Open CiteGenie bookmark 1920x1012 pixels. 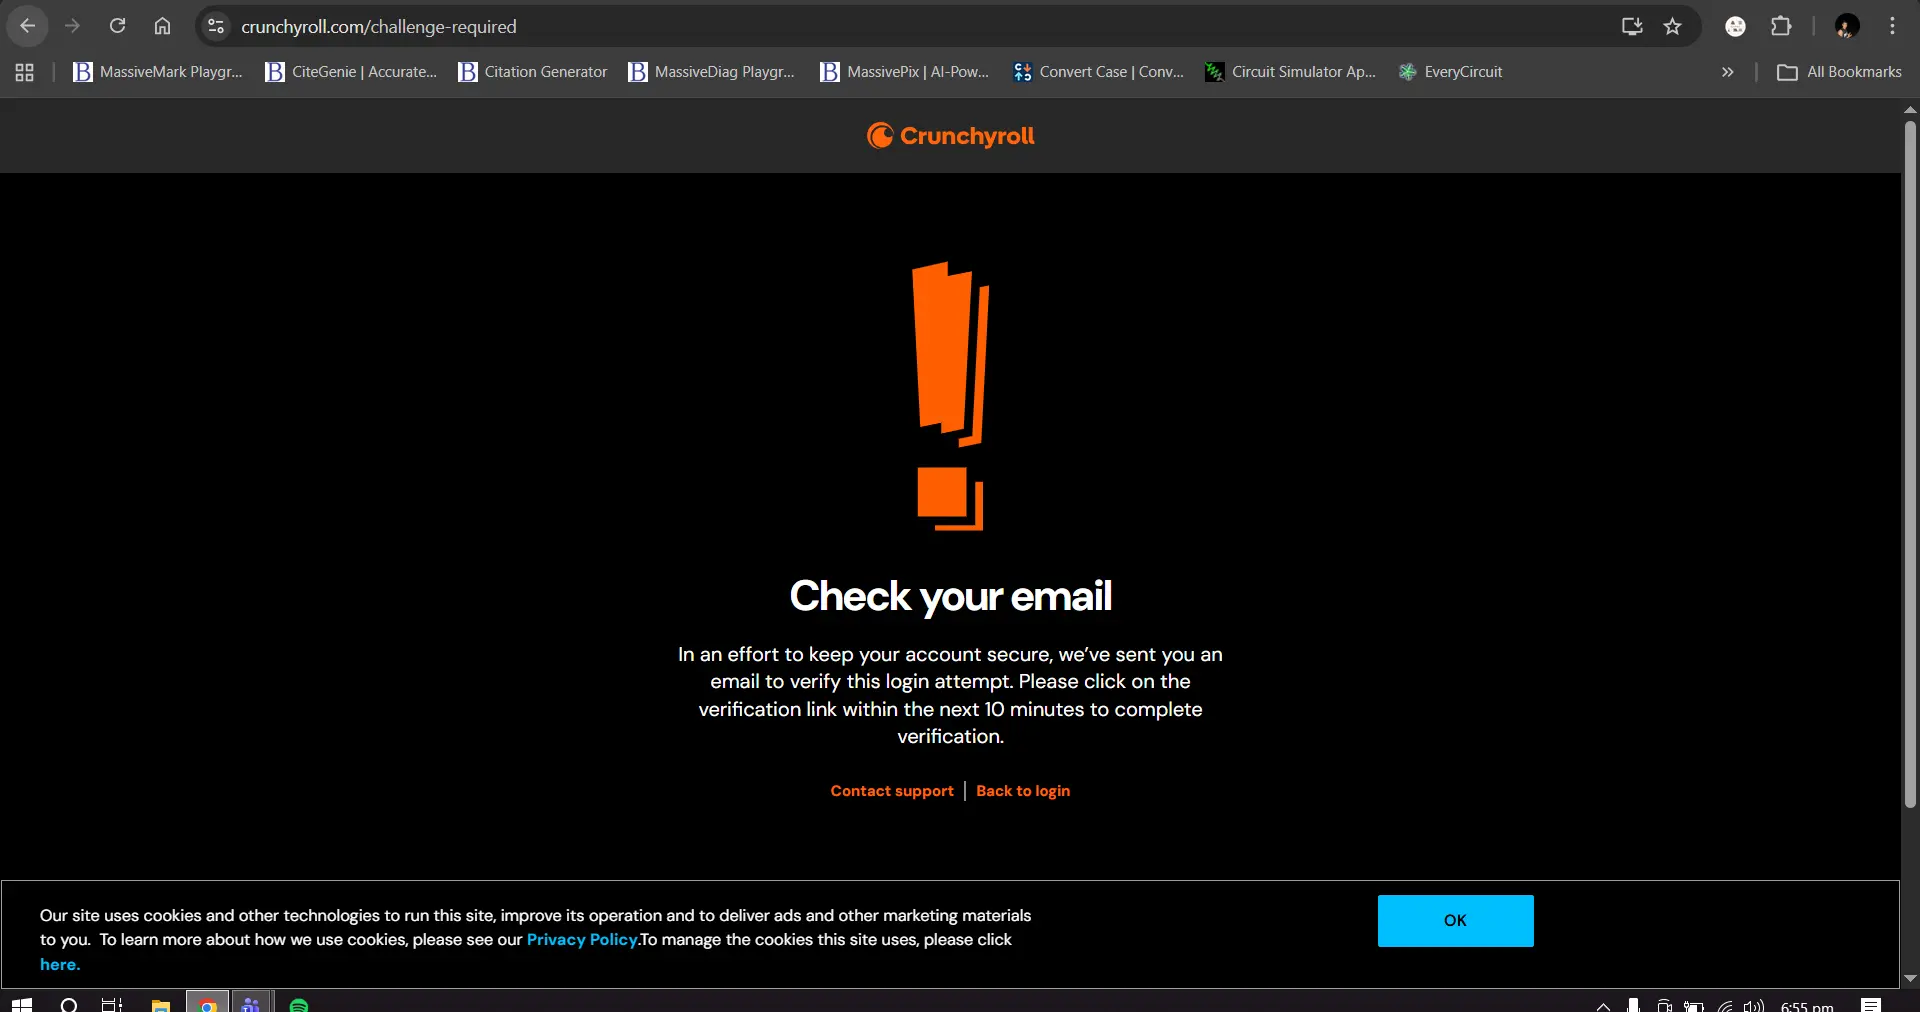tap(351, 72)
